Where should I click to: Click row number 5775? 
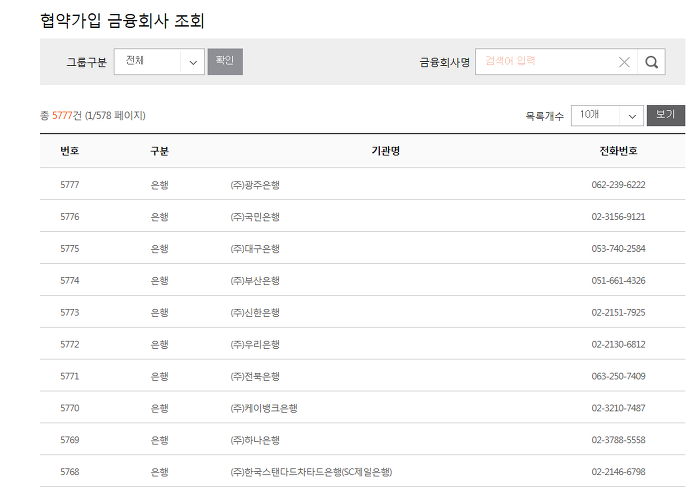click(70, 249)
